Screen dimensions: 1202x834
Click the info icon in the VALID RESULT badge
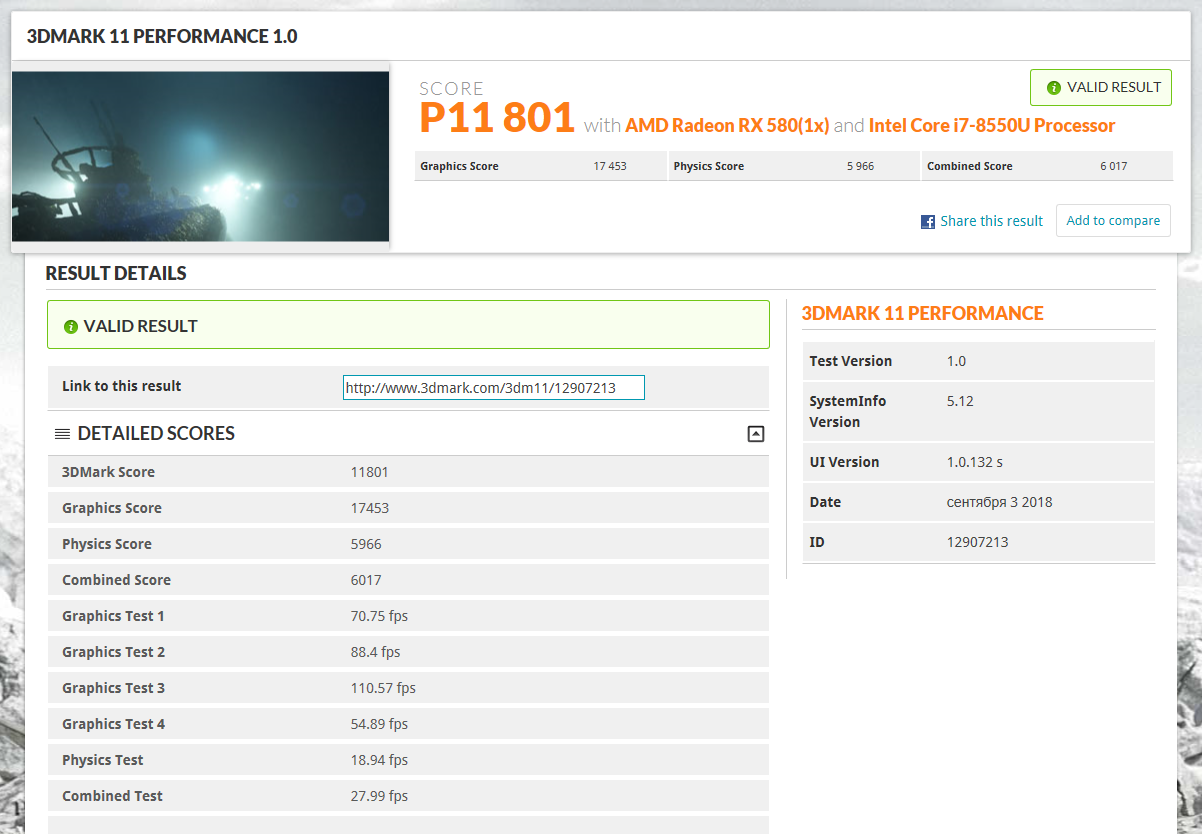pos(1053,88)
